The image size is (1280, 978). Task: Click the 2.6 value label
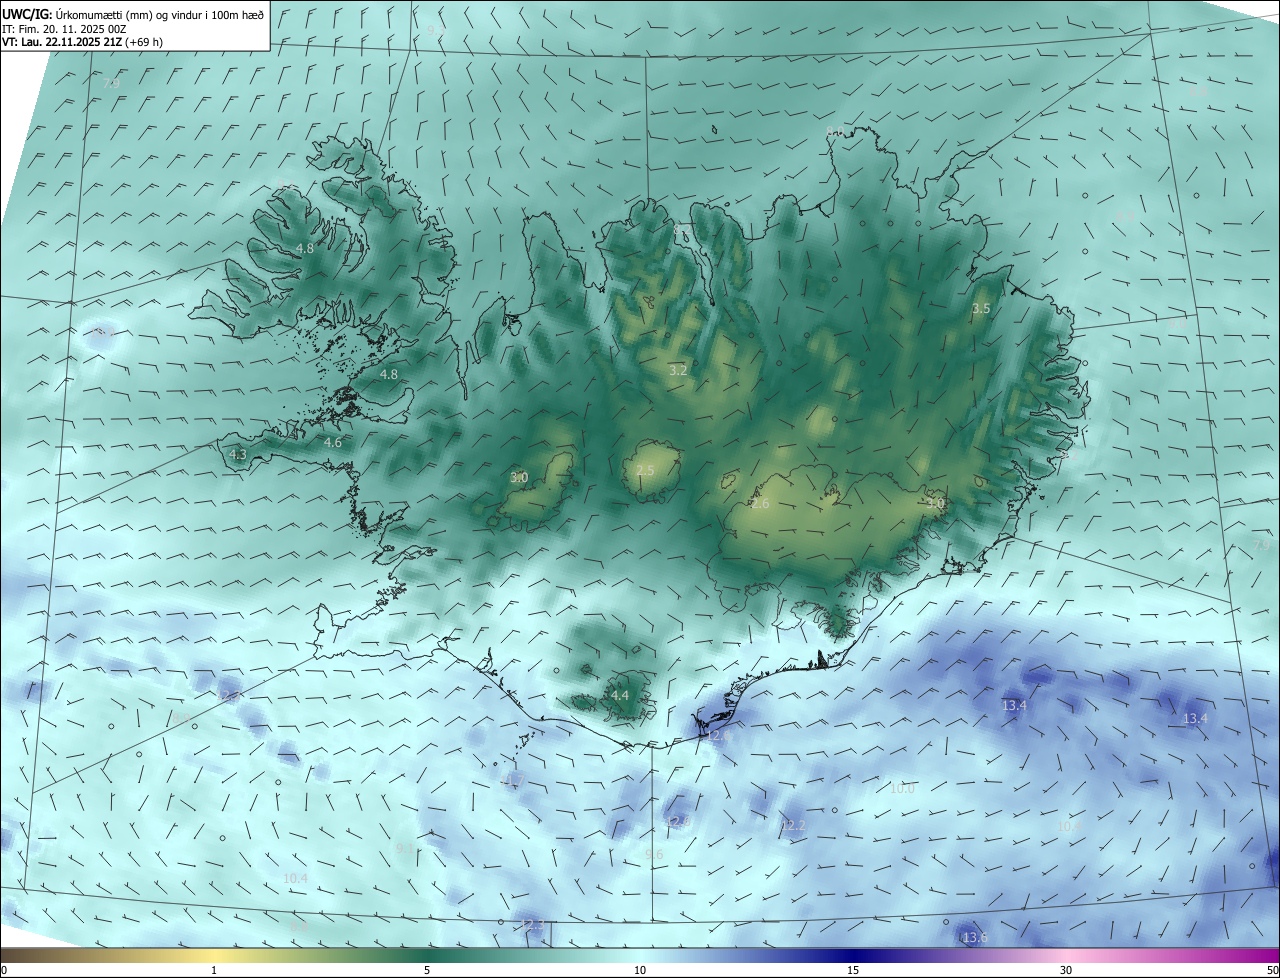[760, 504]
